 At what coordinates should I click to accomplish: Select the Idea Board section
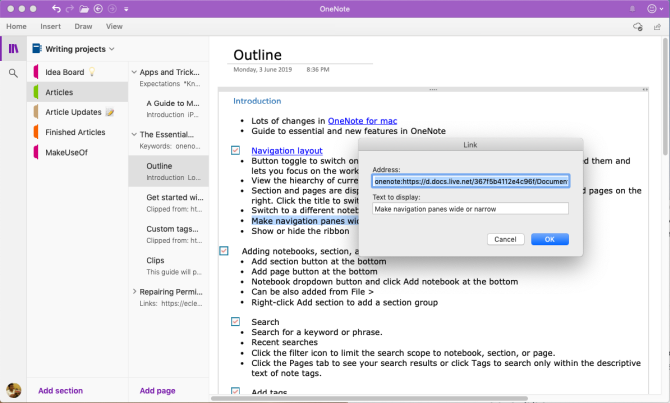pyautogui.click(x=77, y=72)
